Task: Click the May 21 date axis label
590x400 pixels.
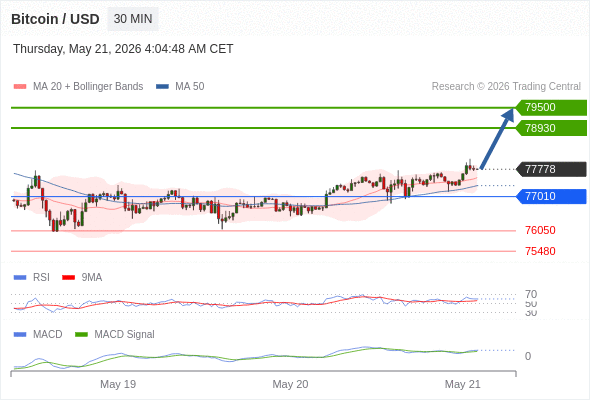Action: tap(462, 384)
